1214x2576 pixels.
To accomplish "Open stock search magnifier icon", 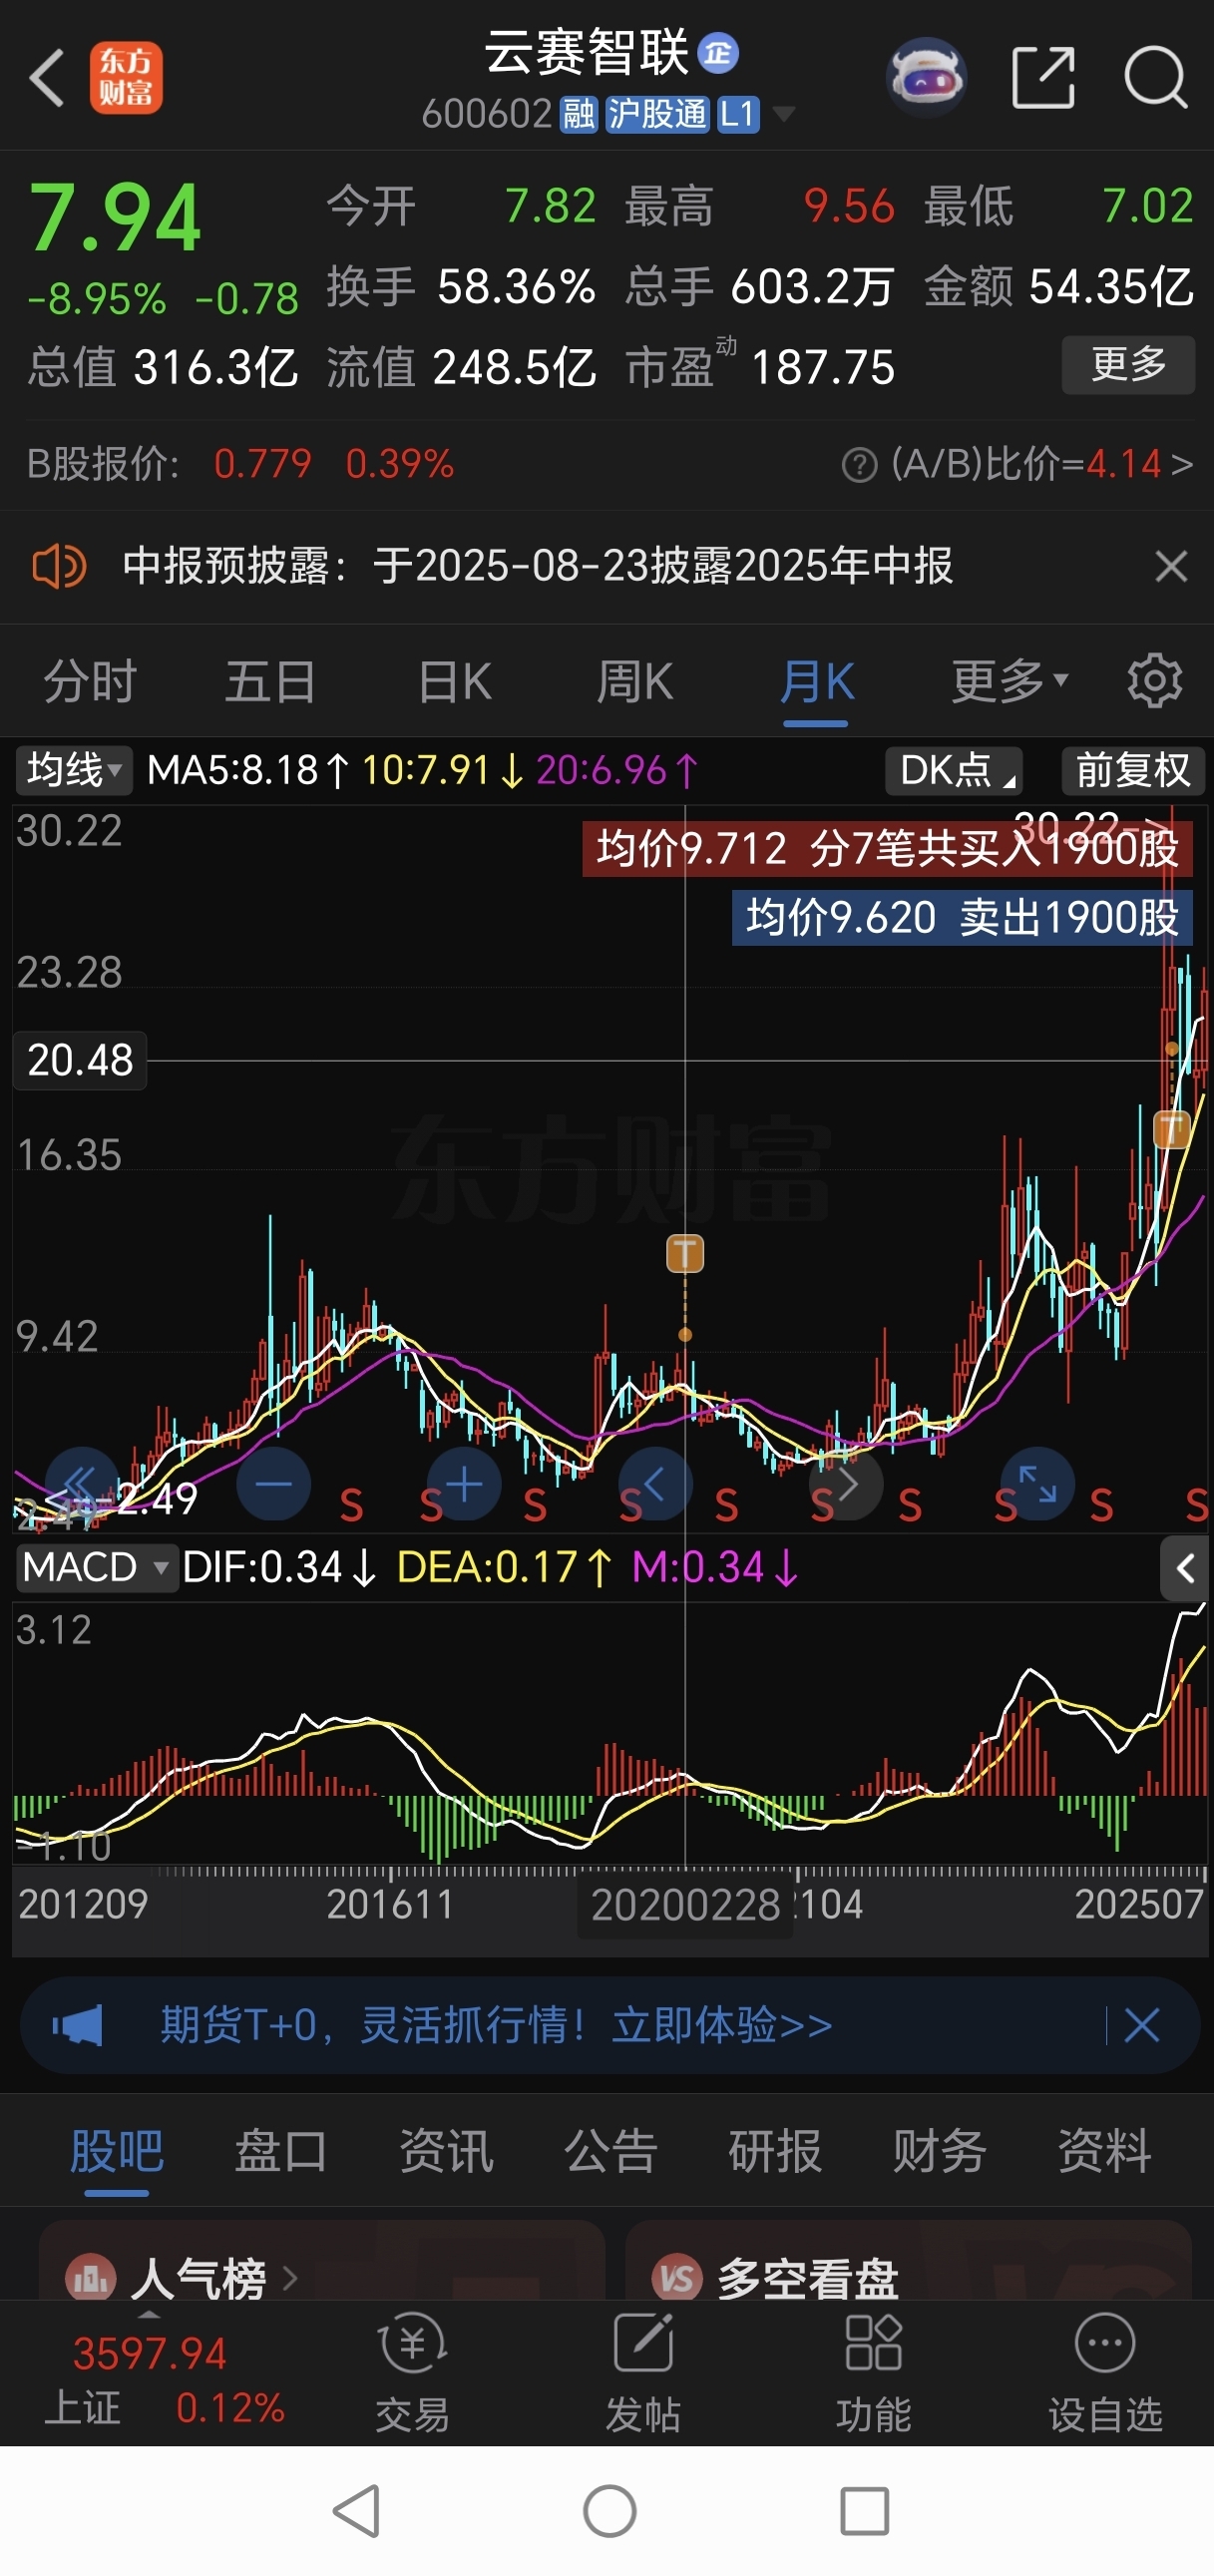I will 1156,77.
